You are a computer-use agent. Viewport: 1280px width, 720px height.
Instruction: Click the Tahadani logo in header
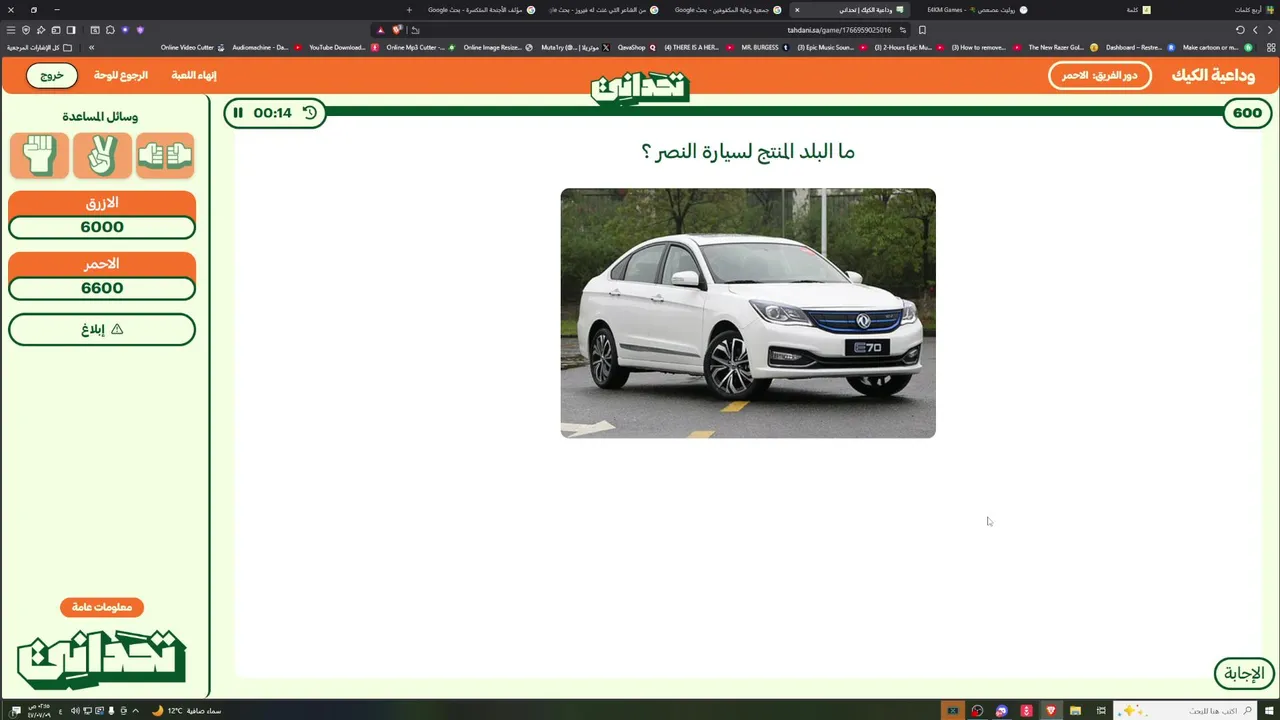click(640, 87)
